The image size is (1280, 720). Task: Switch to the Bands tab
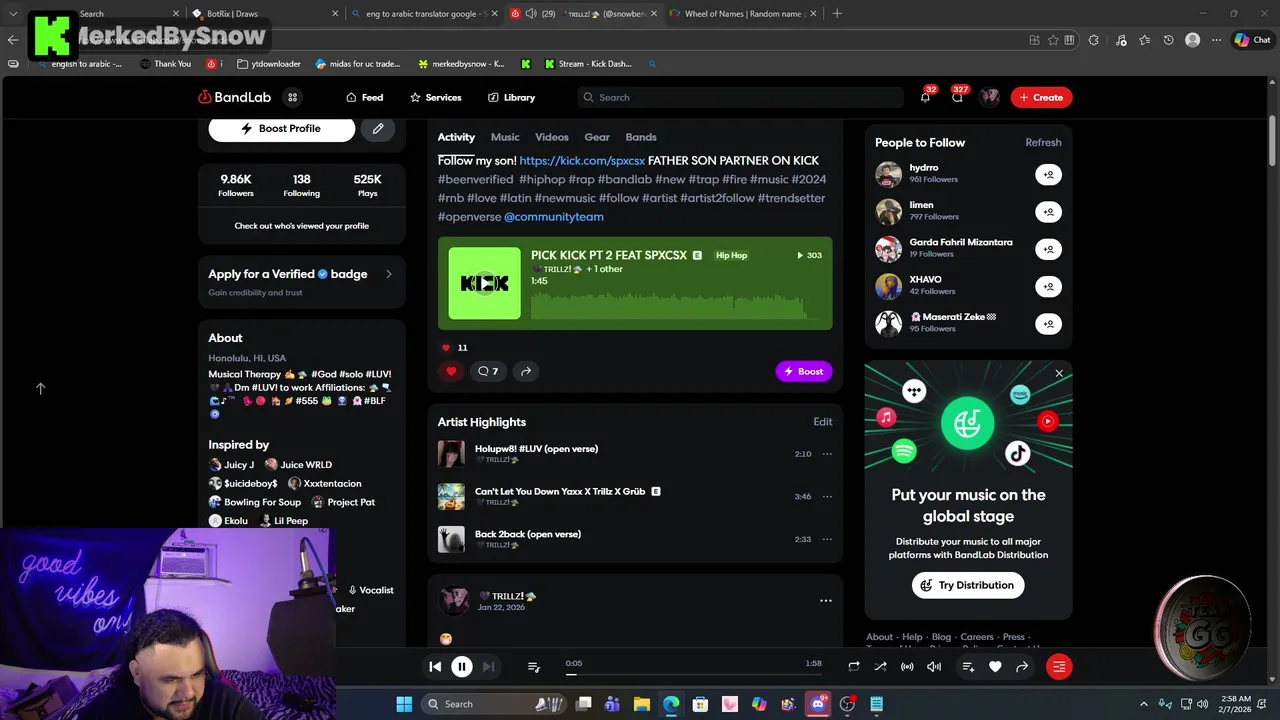(641, 137)
